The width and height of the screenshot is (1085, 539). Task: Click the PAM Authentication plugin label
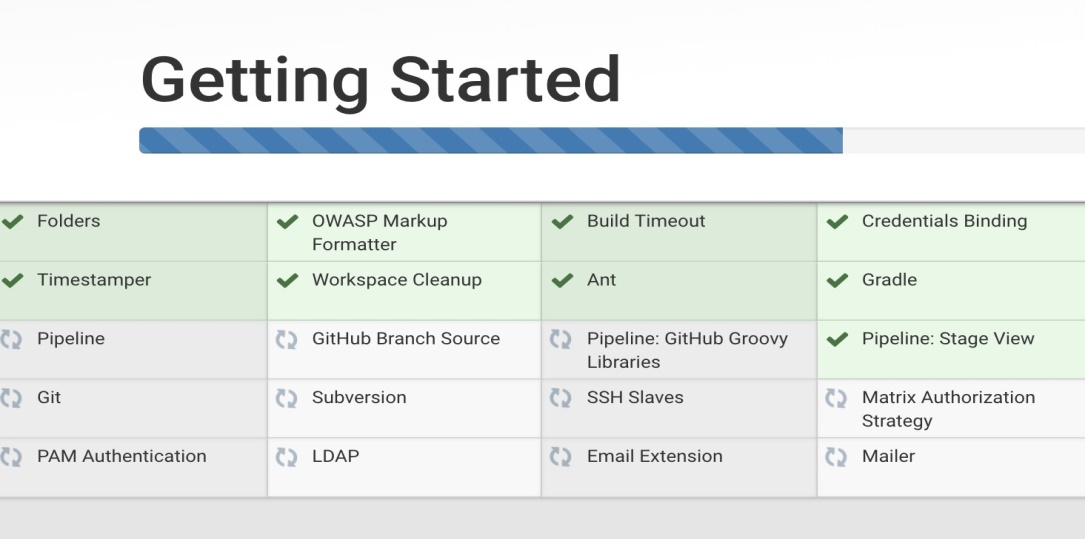pos(121,456)
